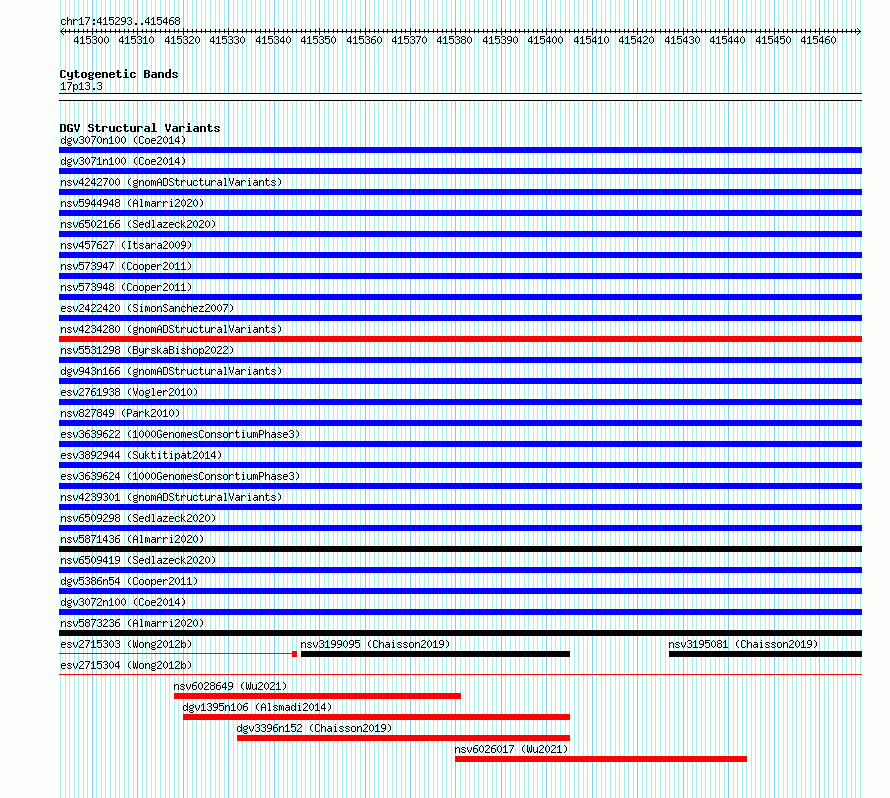Select nsv6026017 (Wu2021) label
The width and height of the screenshot is (890, 798).
(511, 749)
